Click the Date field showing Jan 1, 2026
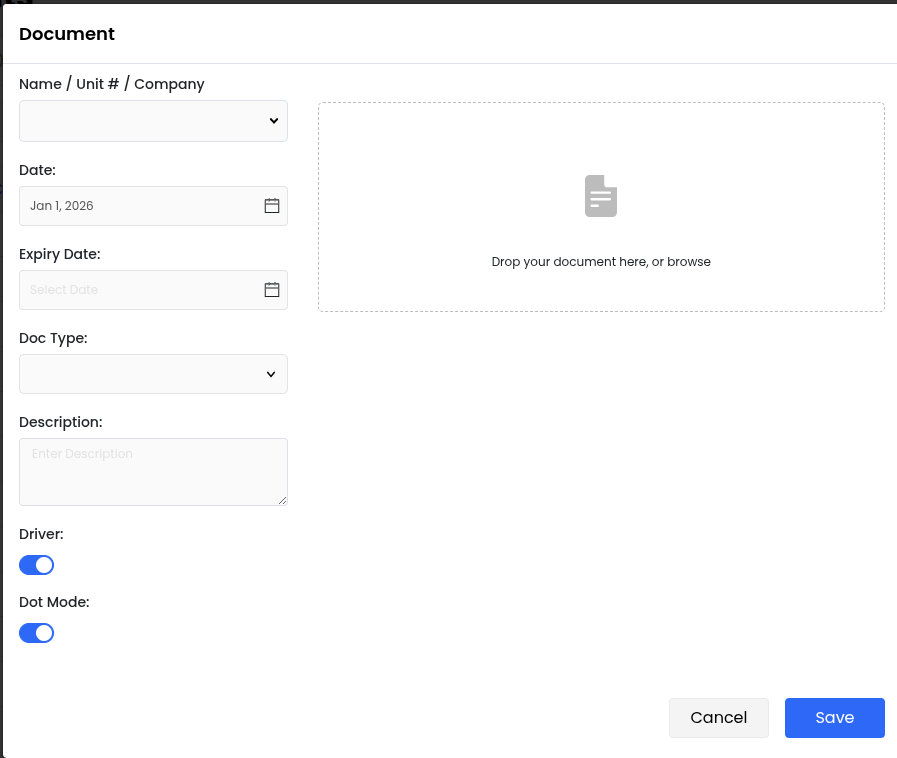This screenshot has width=897, height=758. click(140, 206)
